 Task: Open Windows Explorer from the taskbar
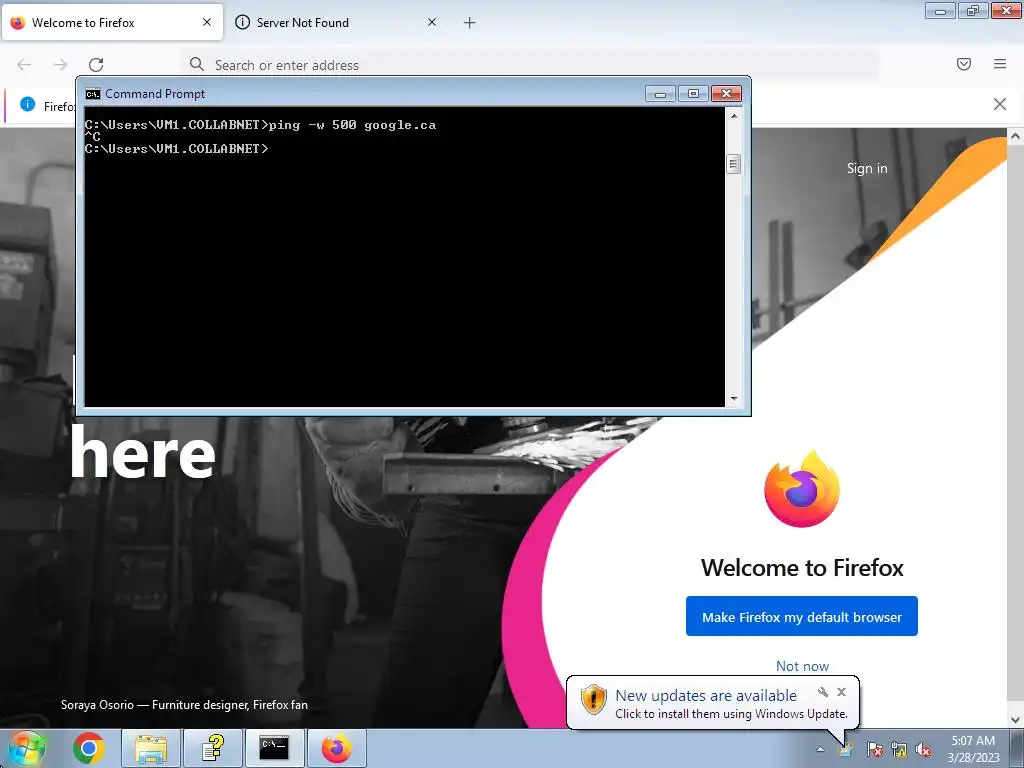150,748
